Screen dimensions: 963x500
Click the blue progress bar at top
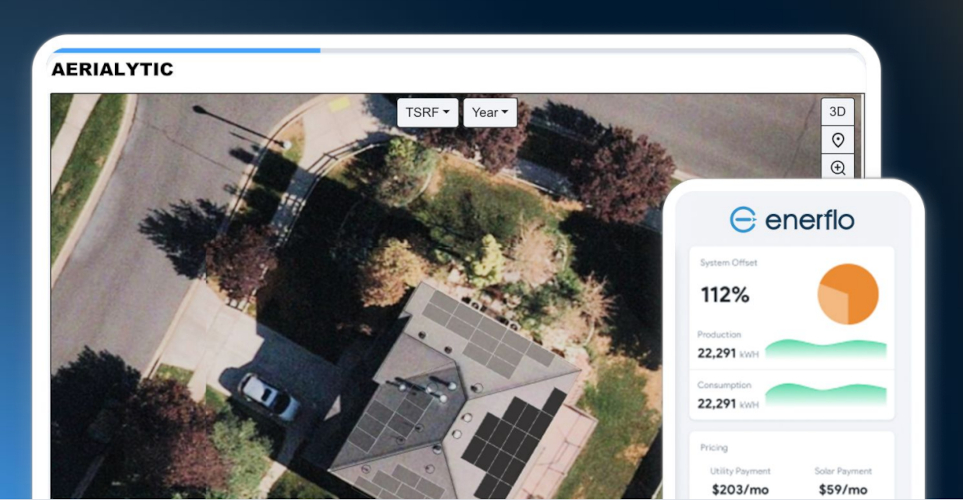point(186,49)
